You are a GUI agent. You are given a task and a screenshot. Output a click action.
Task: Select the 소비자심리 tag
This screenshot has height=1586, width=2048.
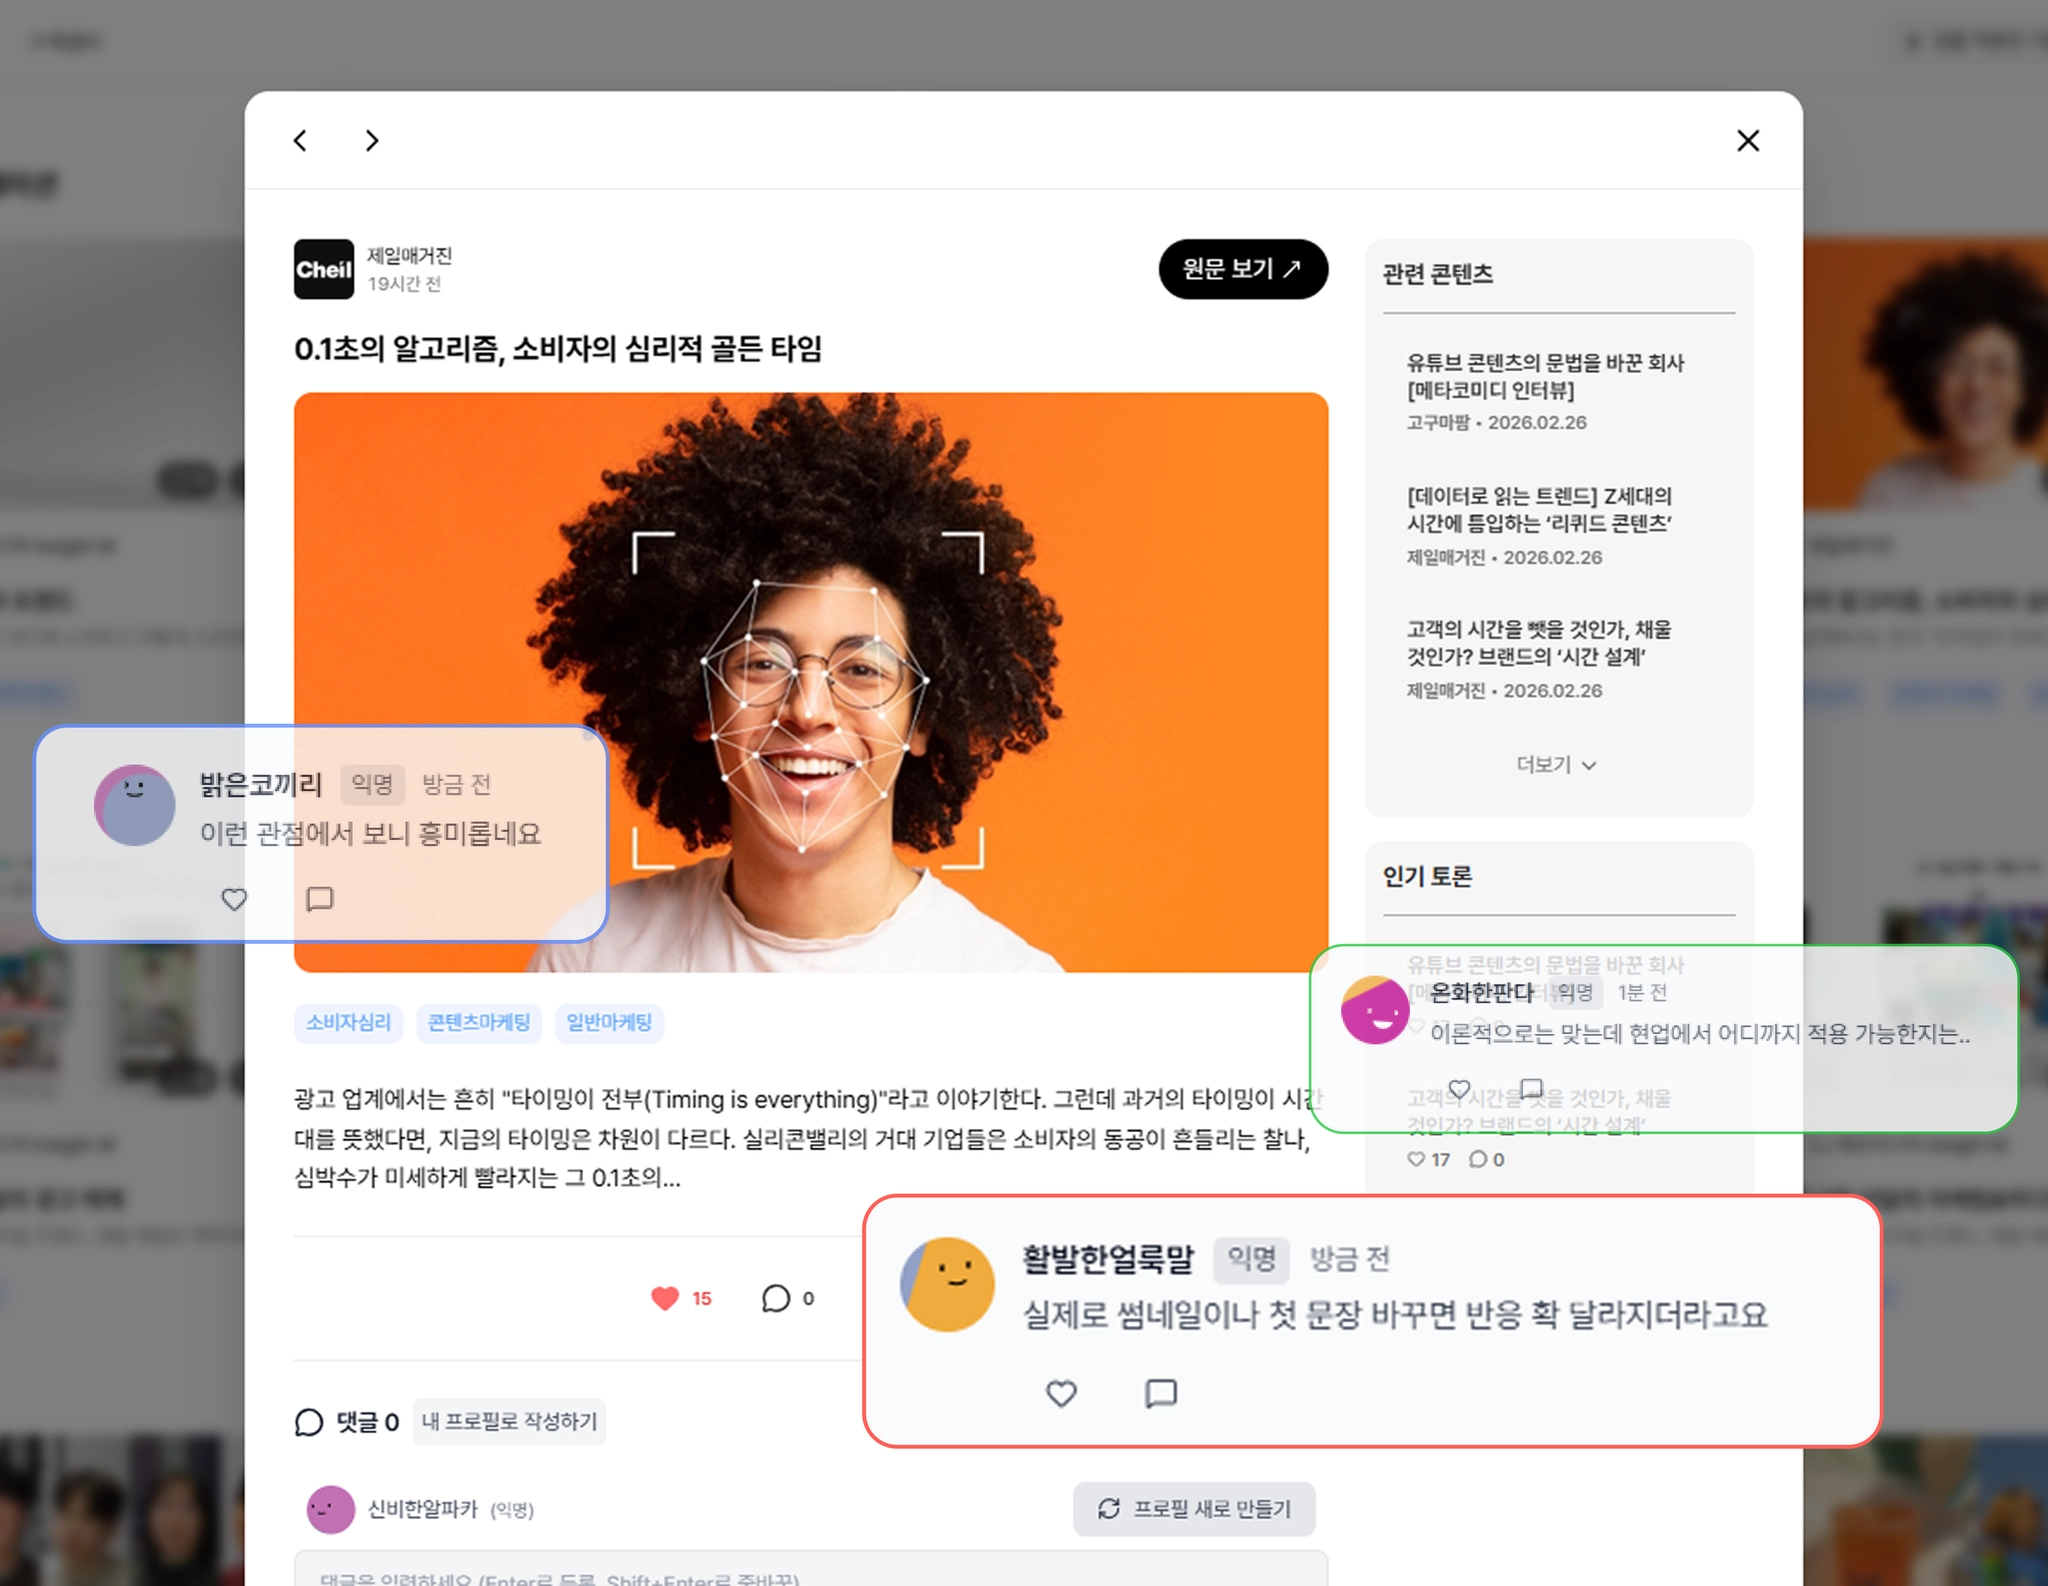pyautogui.click(x=348, y=1022)
